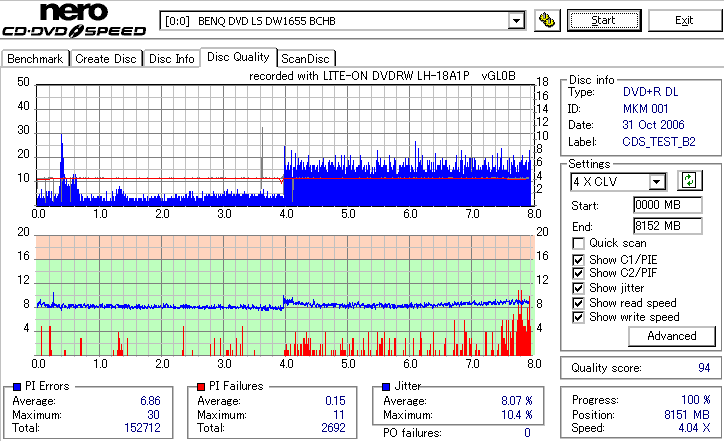Click the Start button
This screenshot has width=724, height=441.
coord(604,21)
